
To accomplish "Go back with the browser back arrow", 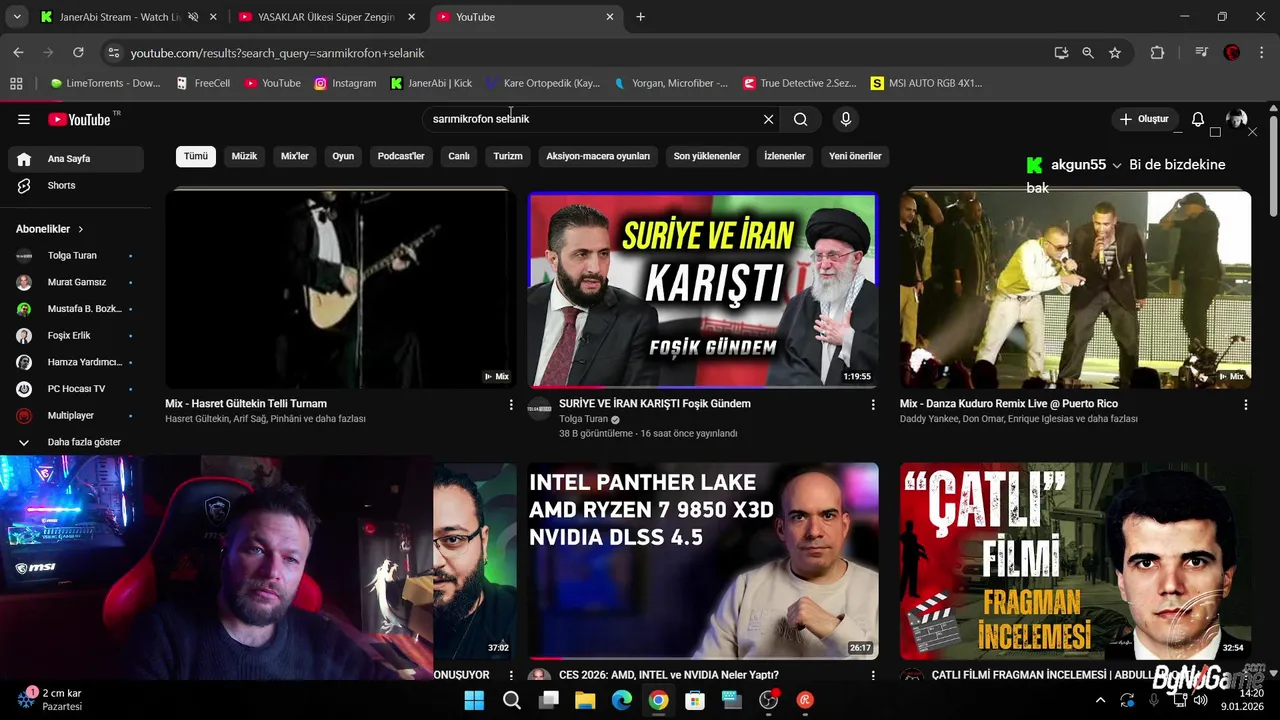I will click(18, 53).
